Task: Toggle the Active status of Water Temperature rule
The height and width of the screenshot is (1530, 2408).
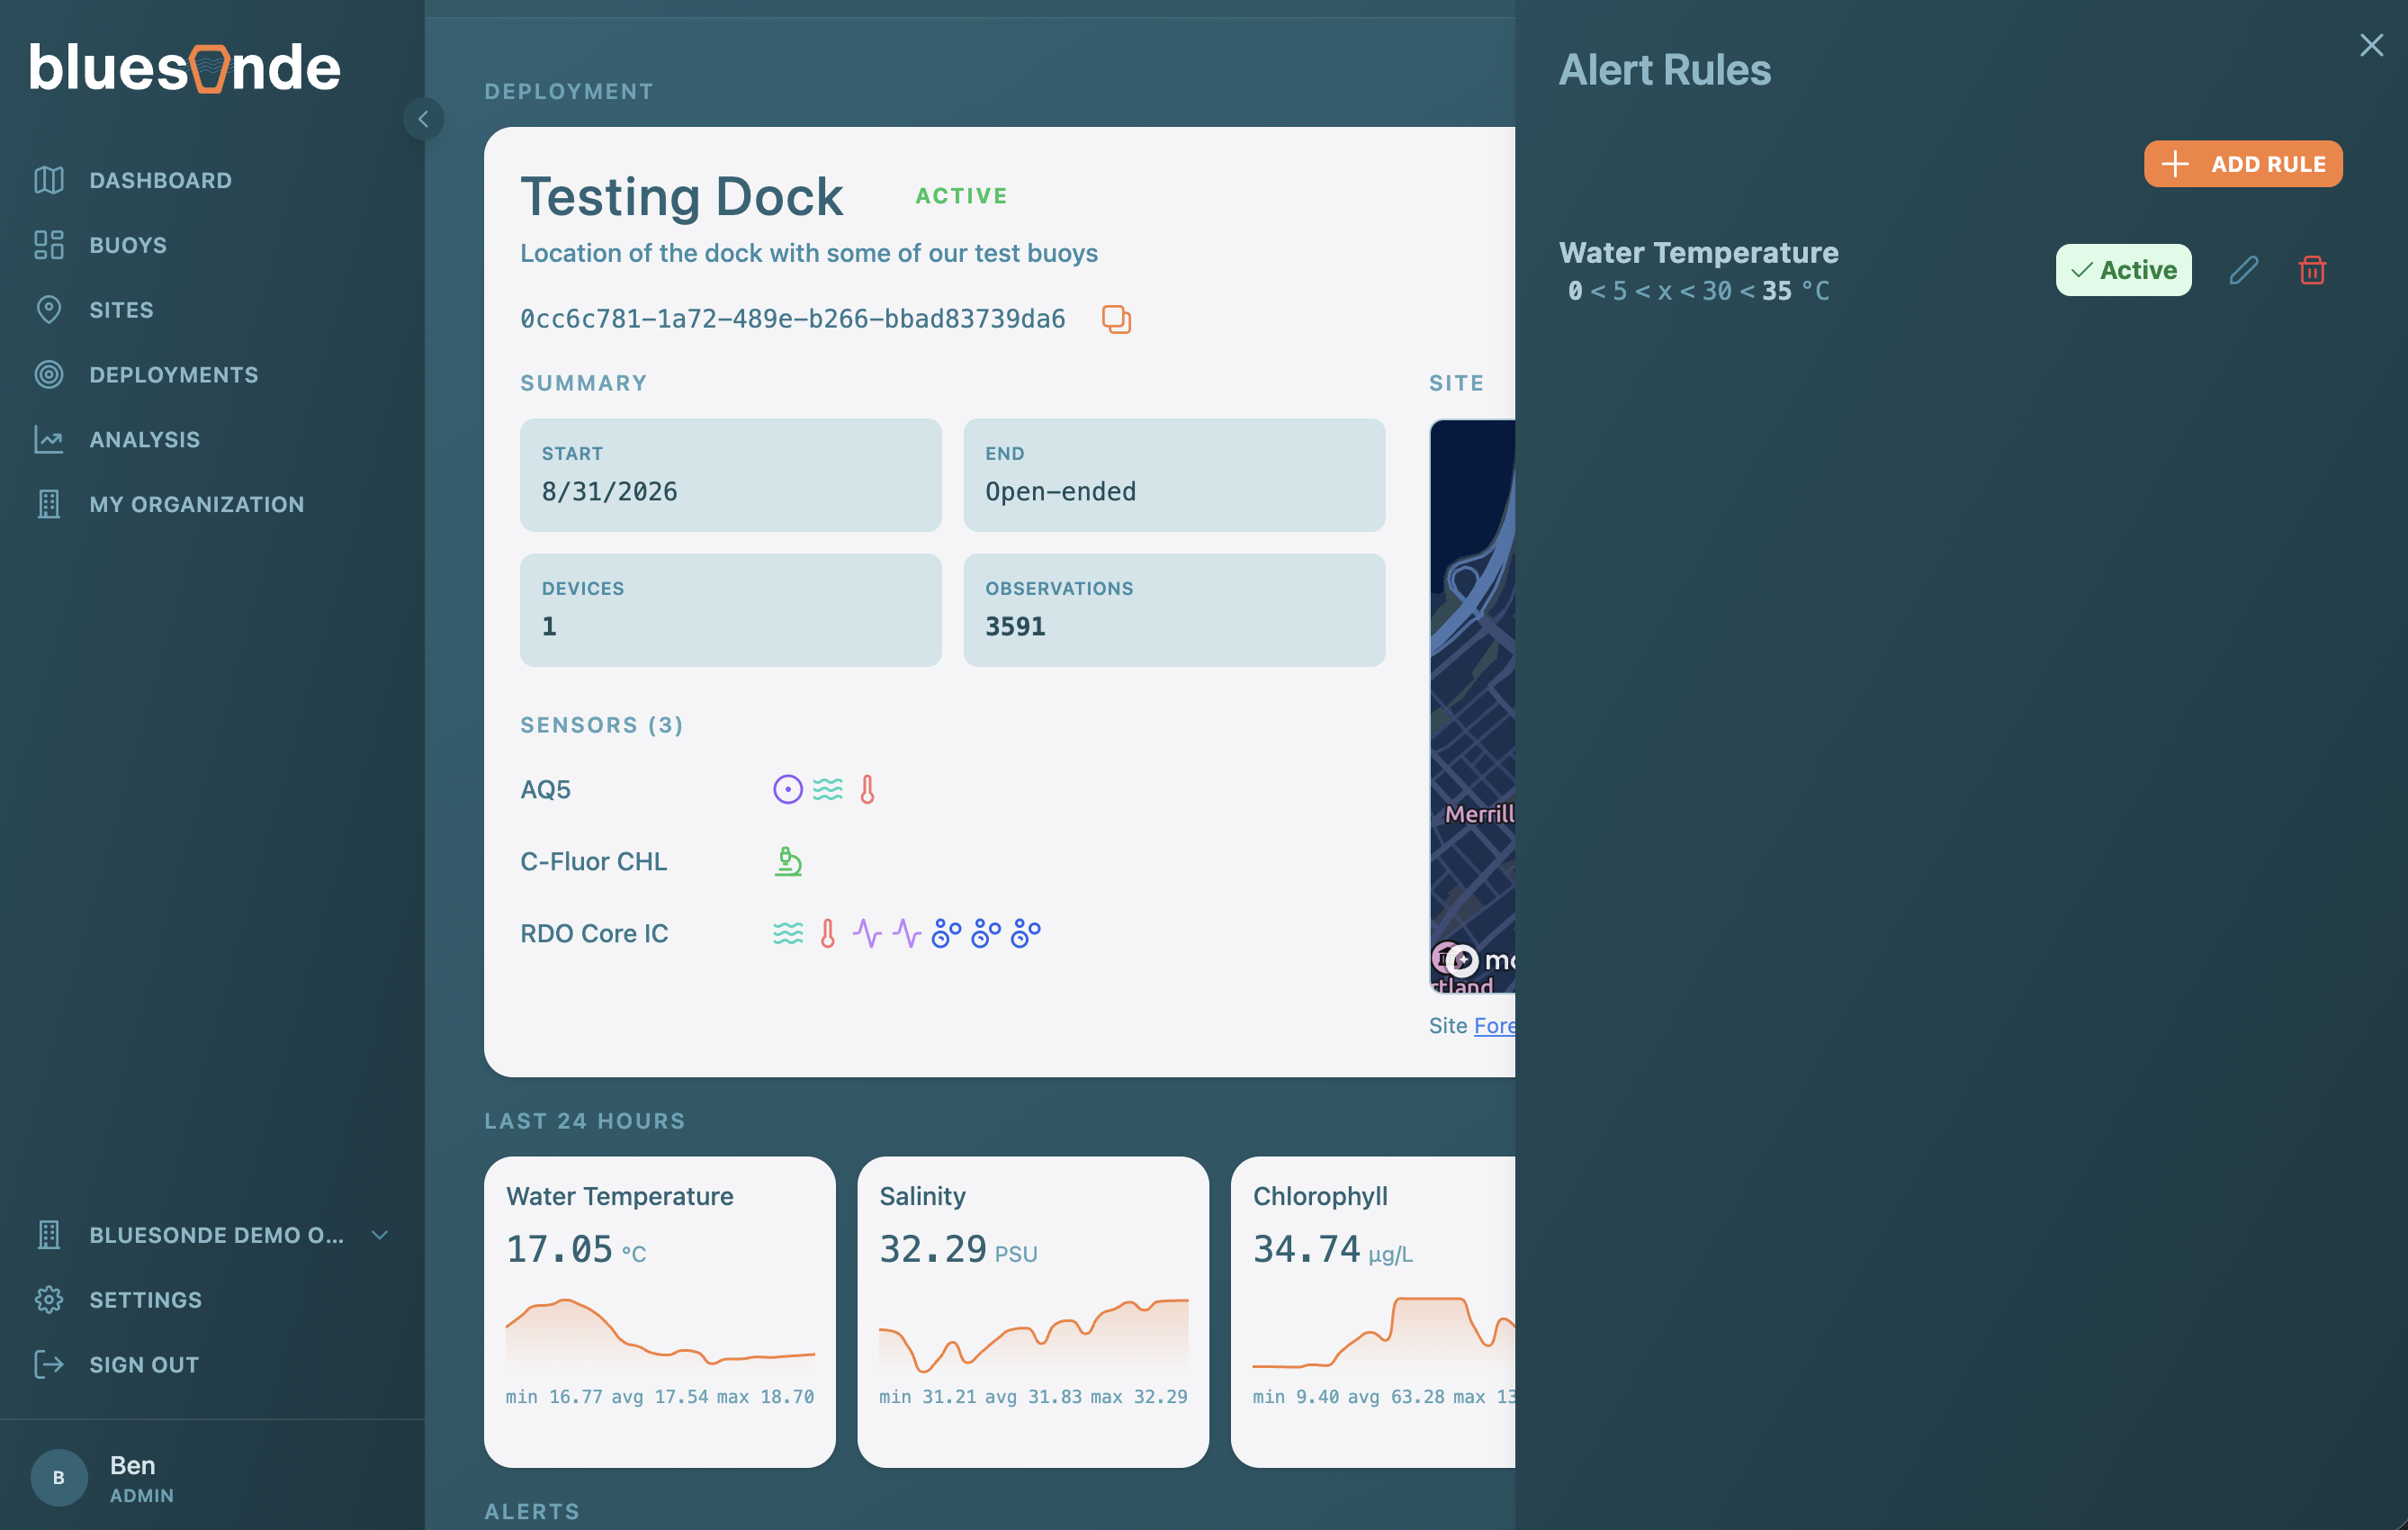Action: [2123, 270]
